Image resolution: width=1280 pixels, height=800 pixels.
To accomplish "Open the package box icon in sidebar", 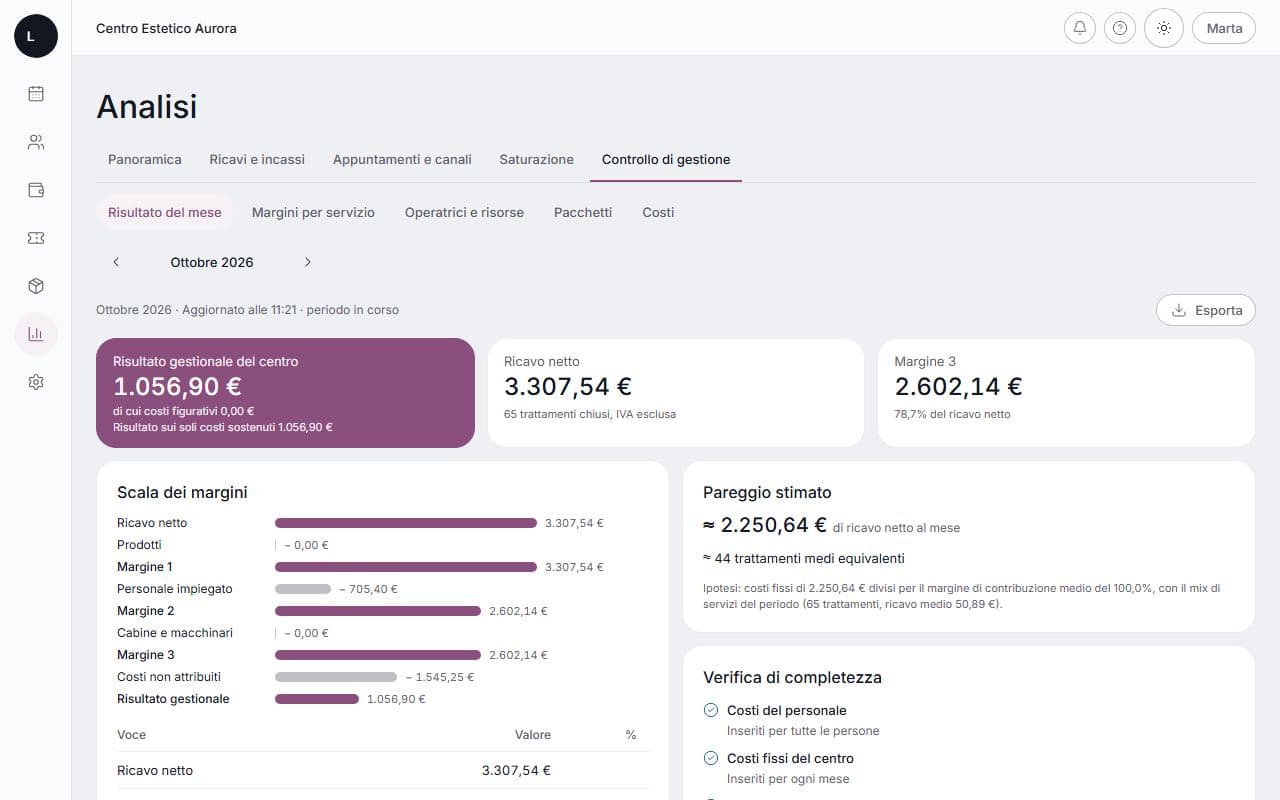I will coord(36,286).
